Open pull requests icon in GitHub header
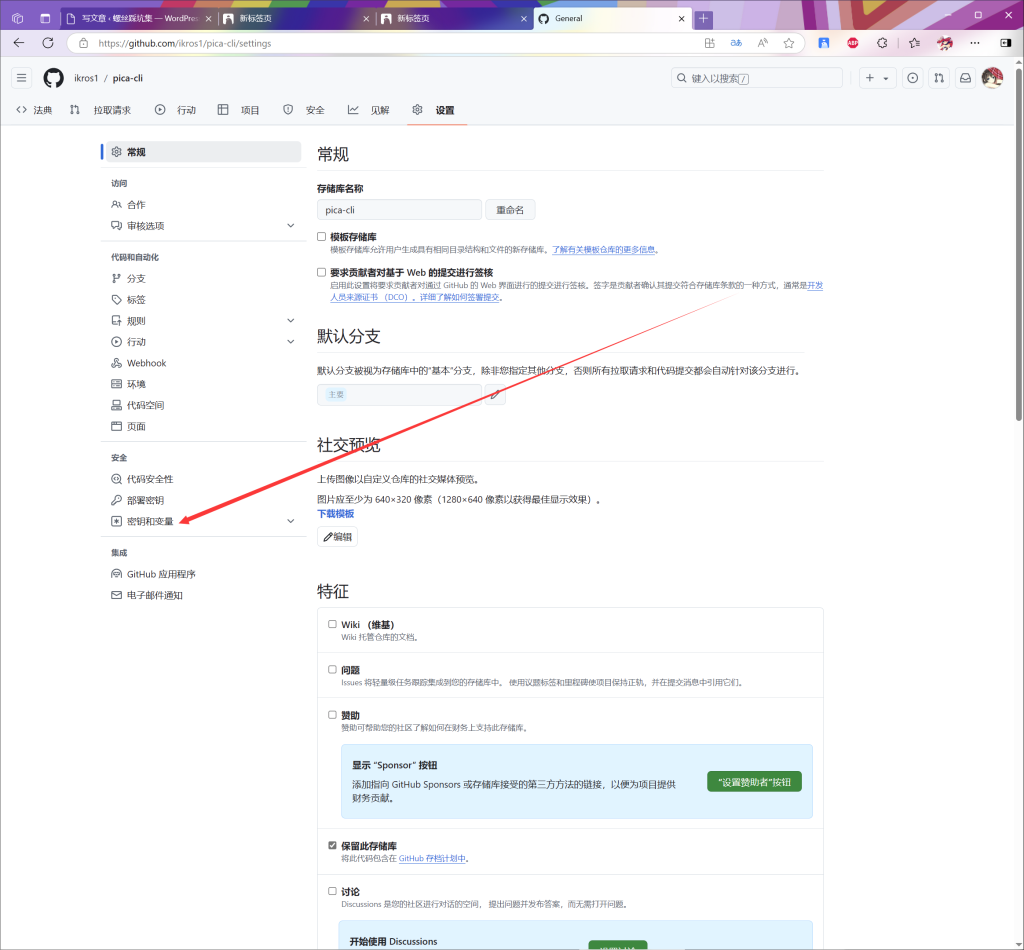Screen dimensions: 1024x950 pyautogui.click(x=938, y=78)
